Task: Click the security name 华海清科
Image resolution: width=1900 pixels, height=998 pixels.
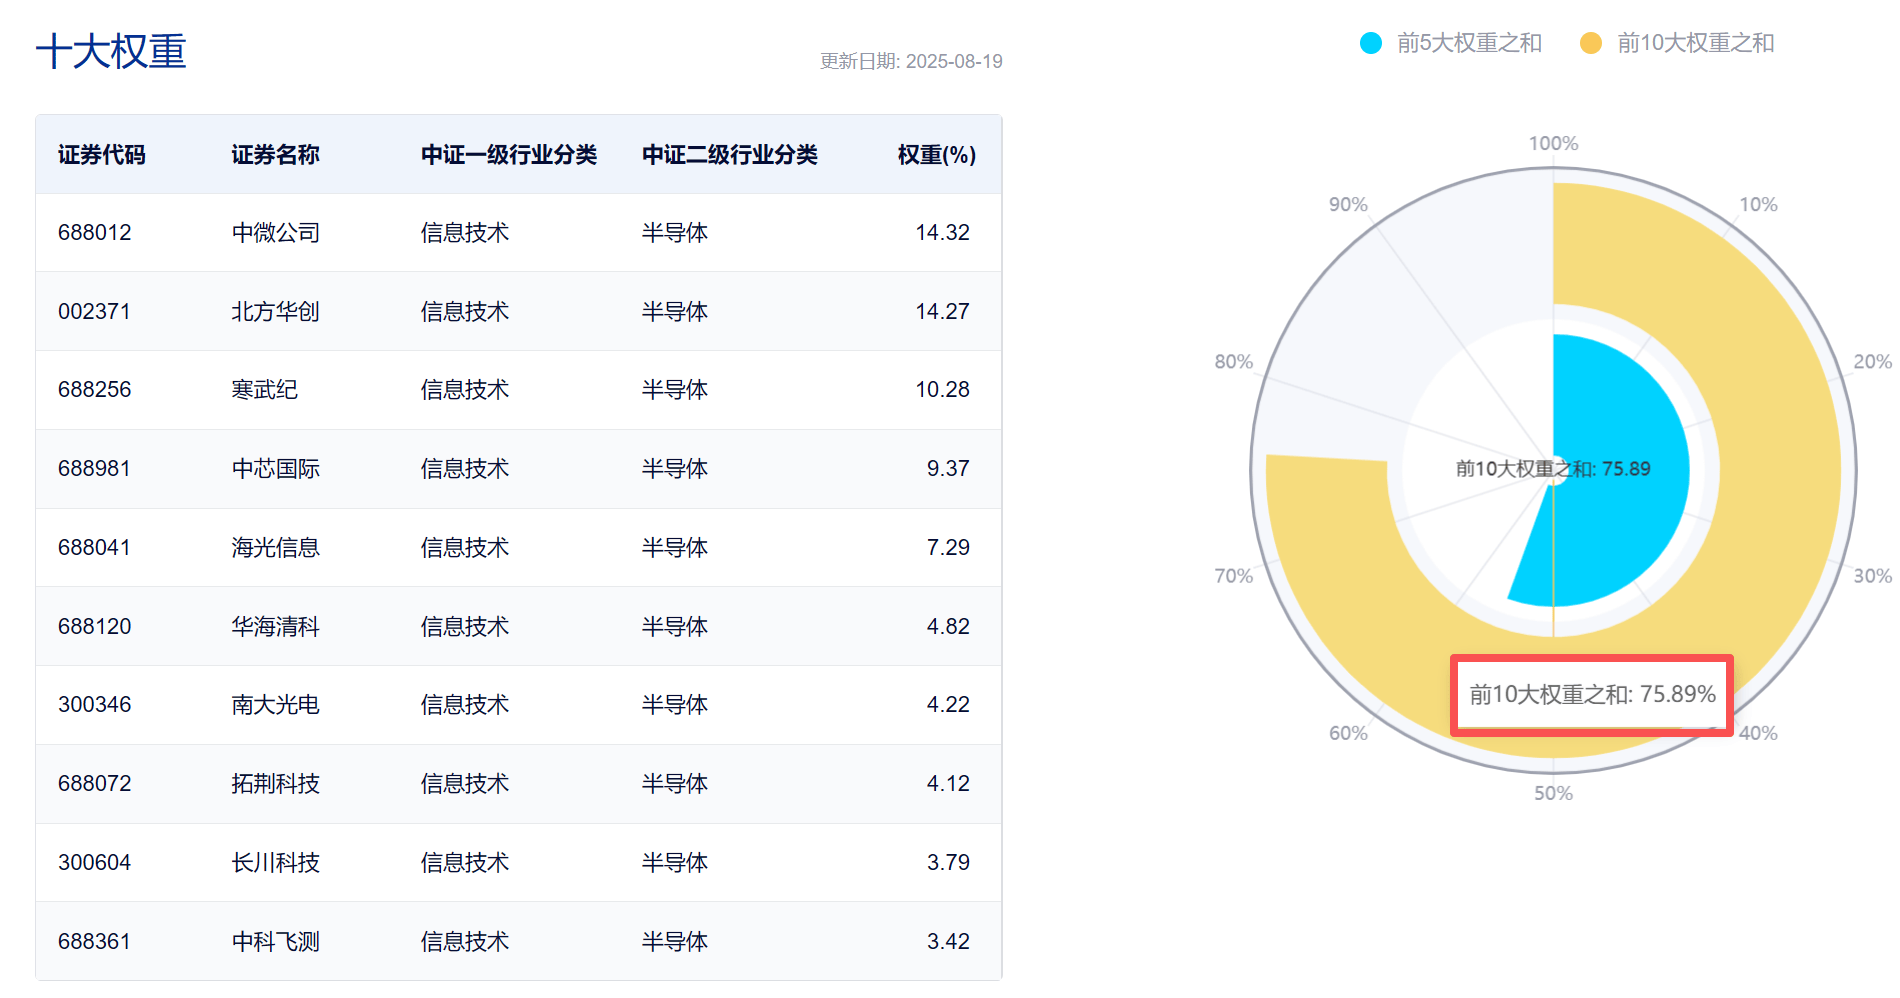Action: click(276, 627)
